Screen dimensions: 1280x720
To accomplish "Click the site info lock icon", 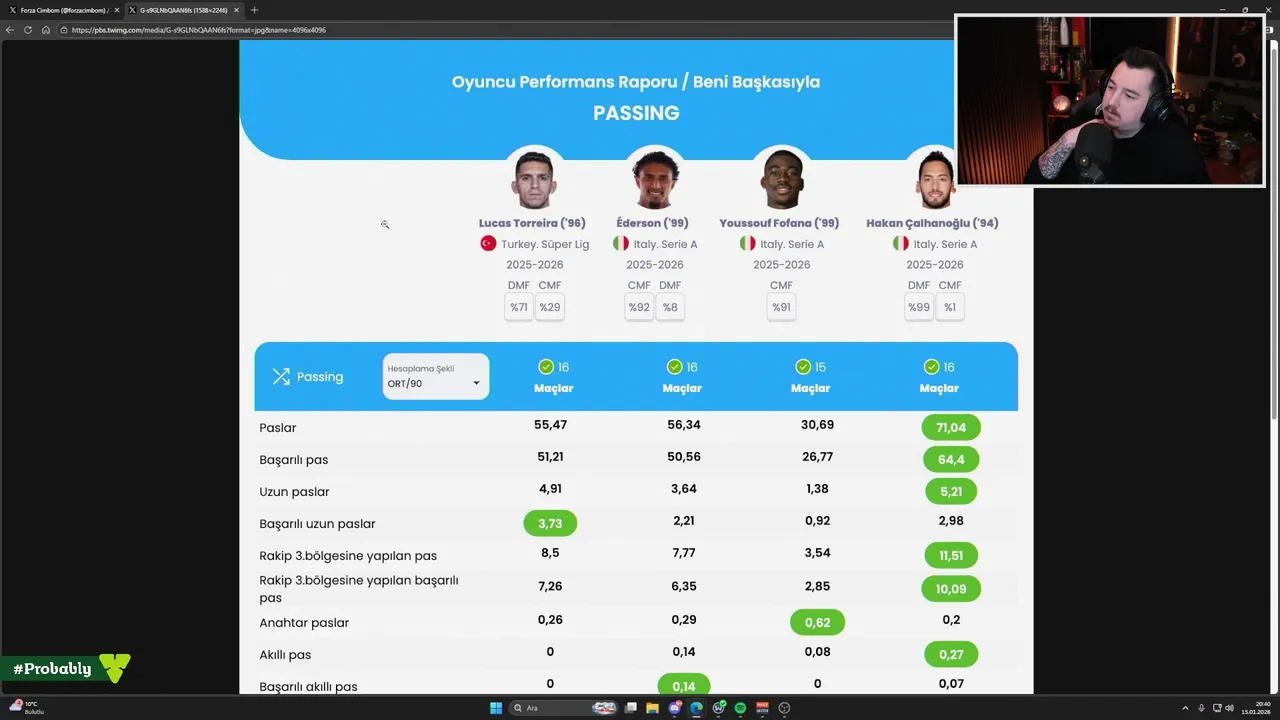I will point(64,30).
